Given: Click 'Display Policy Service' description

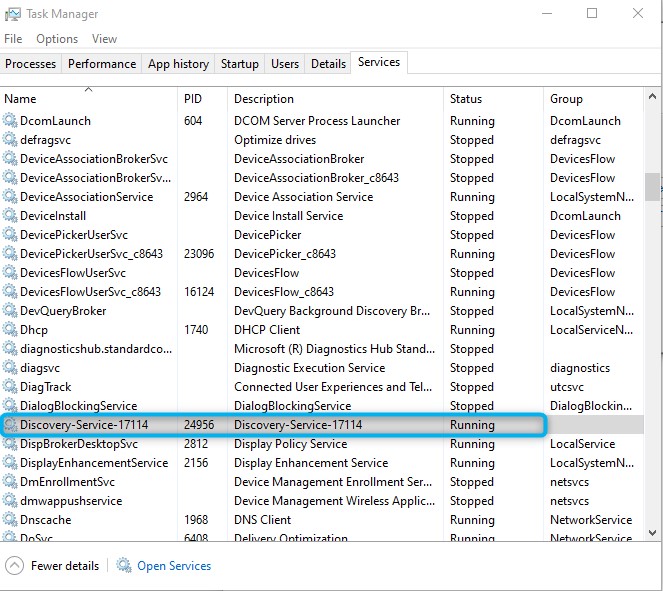Looking at the screenshot, I should pyautogui.click(x=290, y=444).
